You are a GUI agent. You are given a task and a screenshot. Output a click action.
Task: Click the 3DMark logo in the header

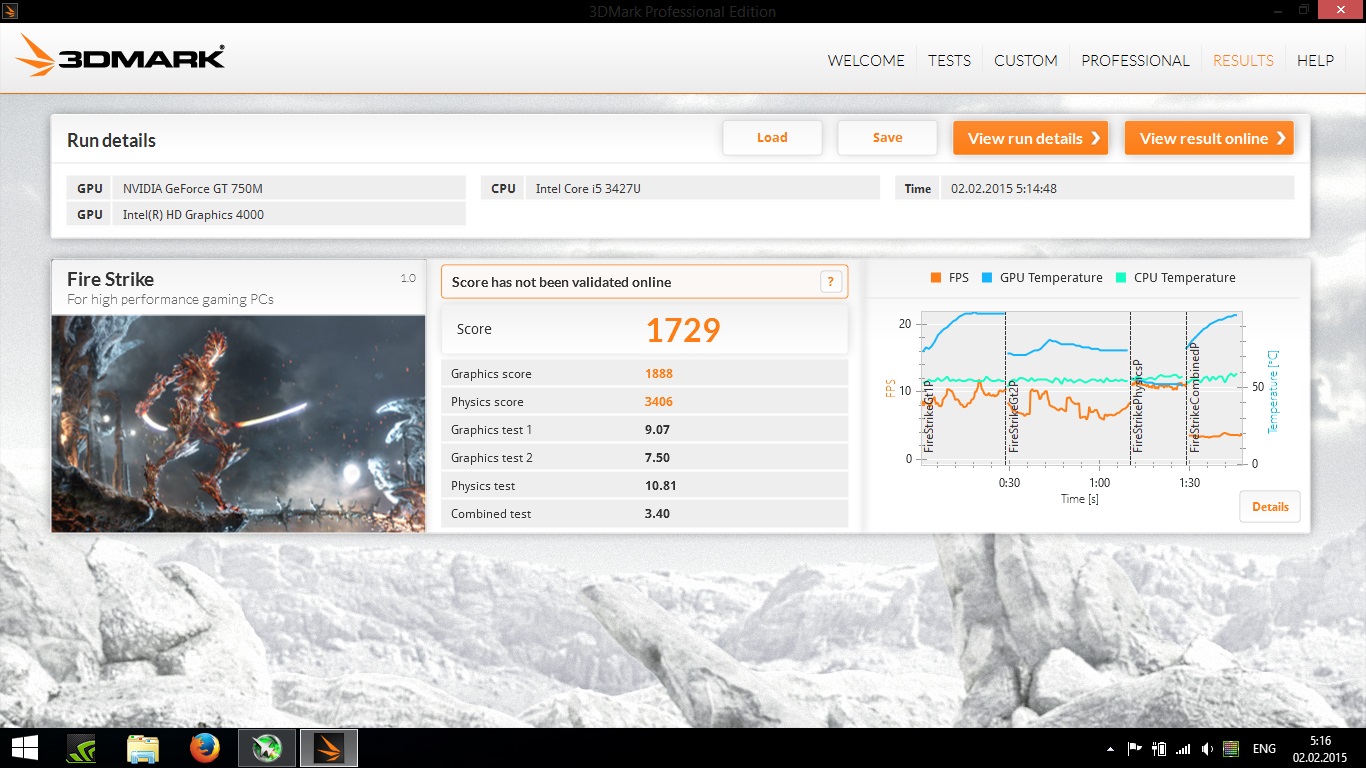click(120, 57)
